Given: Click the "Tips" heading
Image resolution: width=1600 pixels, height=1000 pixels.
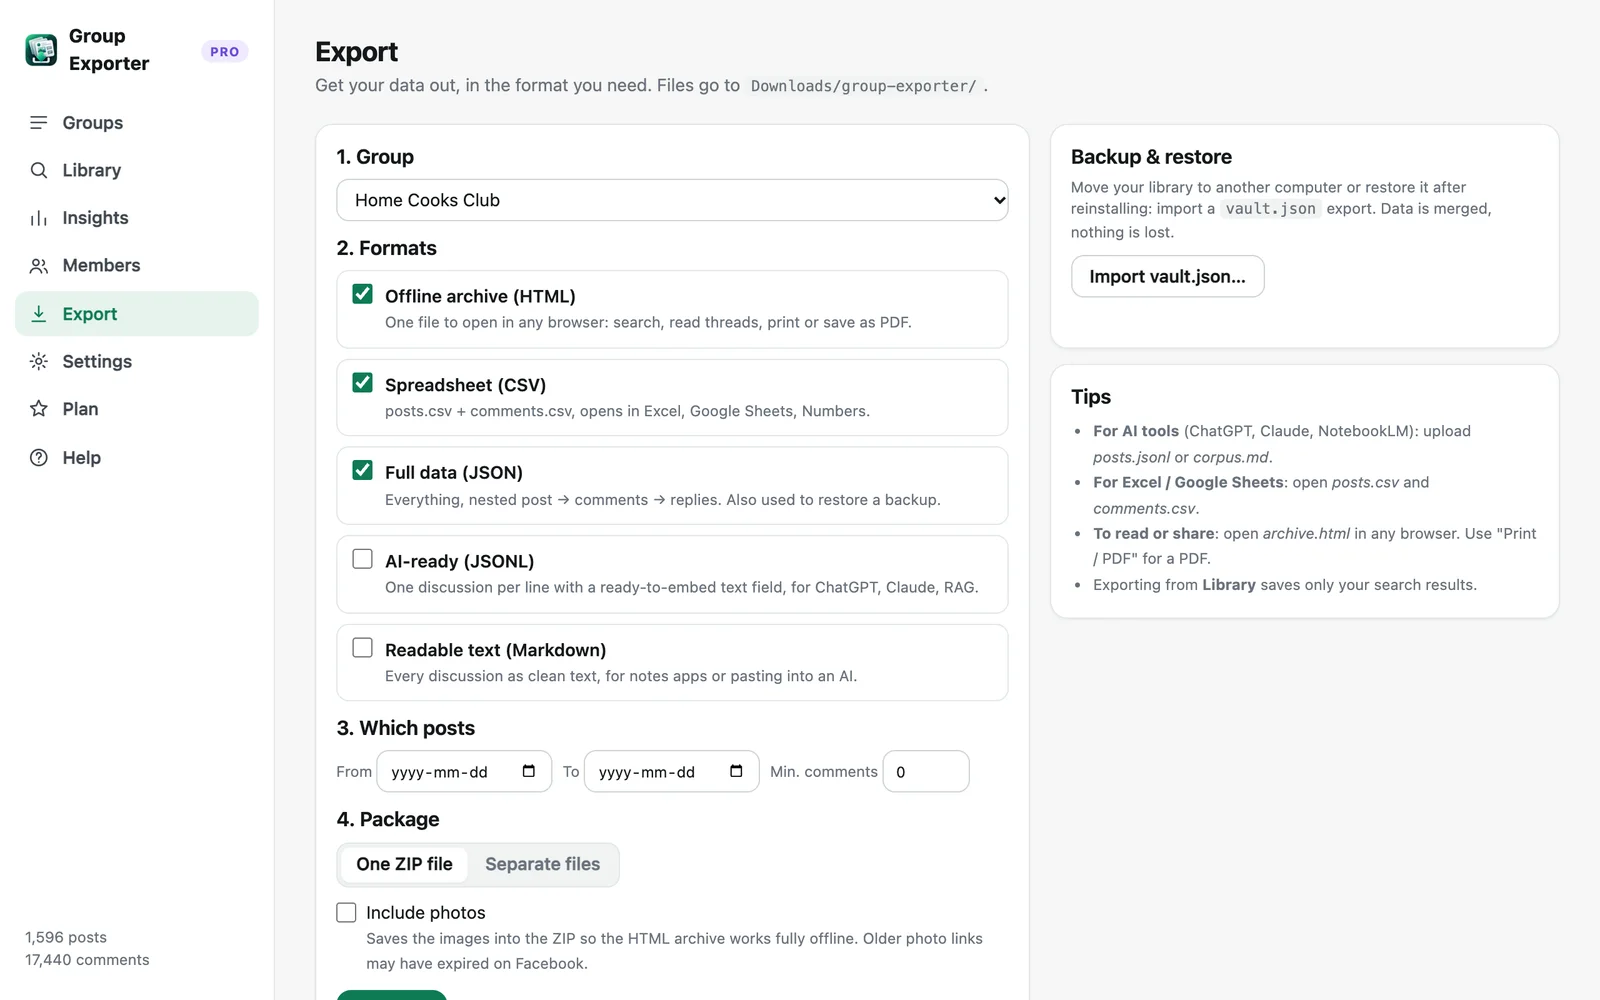Looking at the screenshot, I should tap(1091, 397).
